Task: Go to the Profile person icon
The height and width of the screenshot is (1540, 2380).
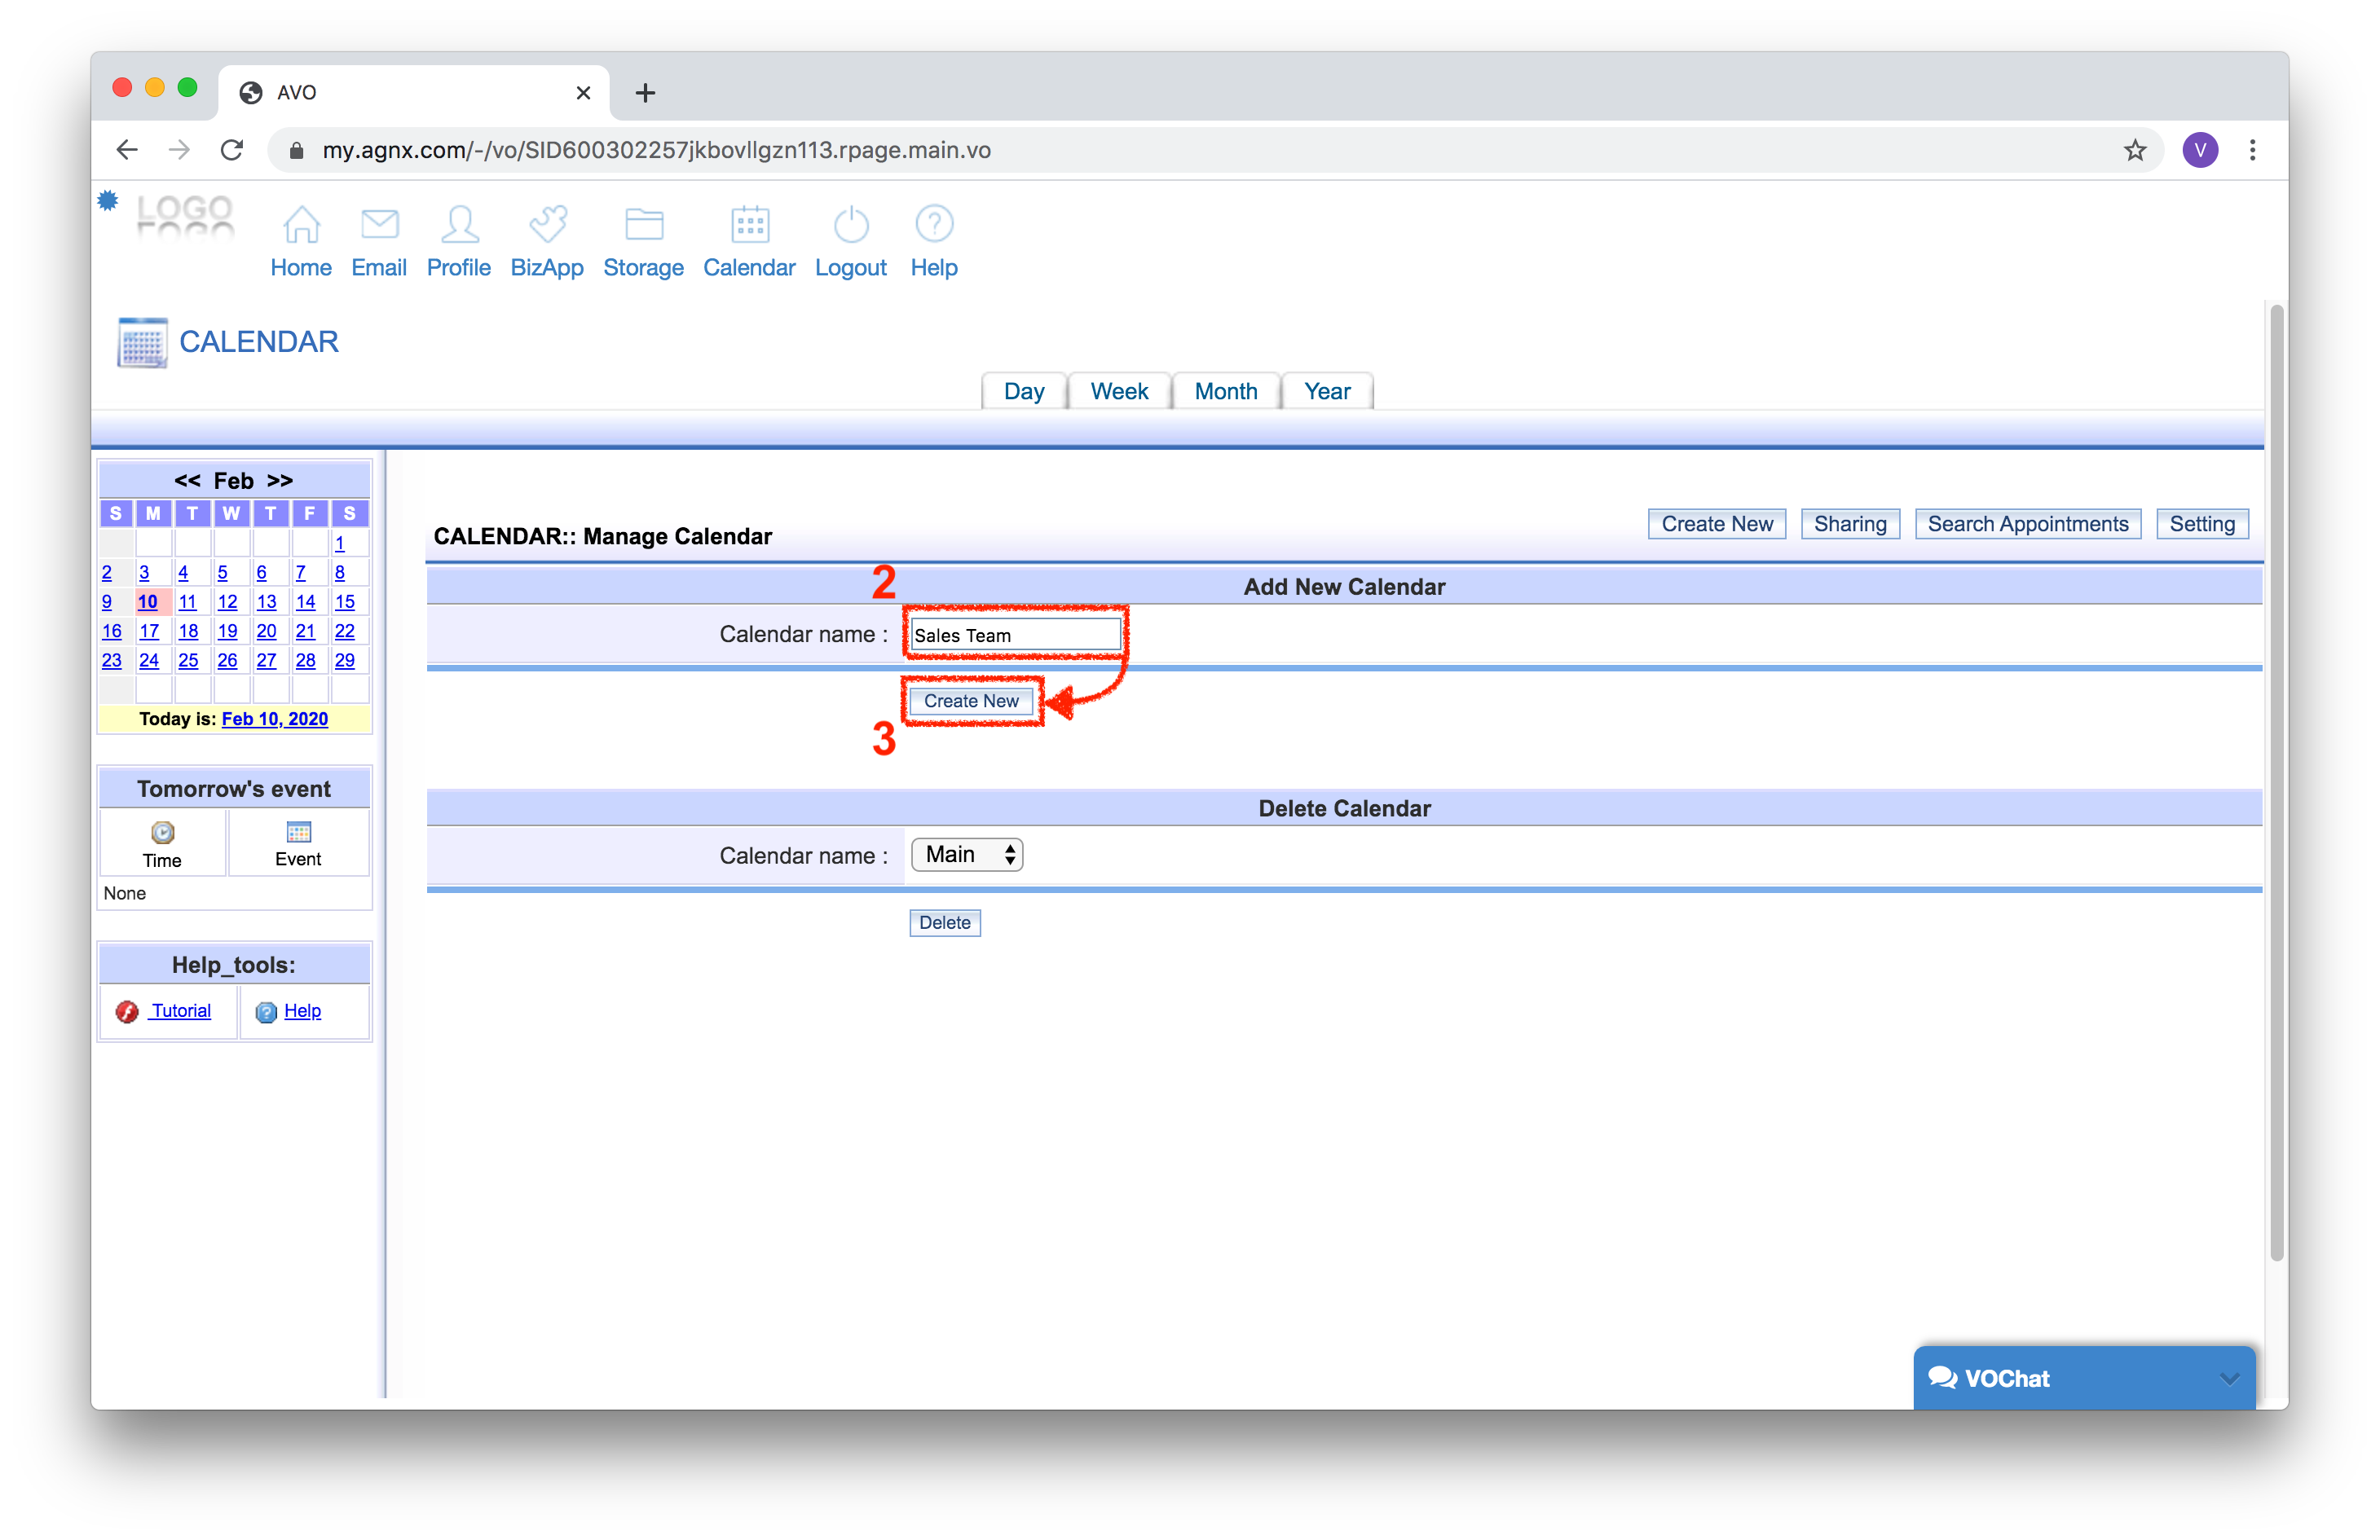Action: [x=459, y=225]
